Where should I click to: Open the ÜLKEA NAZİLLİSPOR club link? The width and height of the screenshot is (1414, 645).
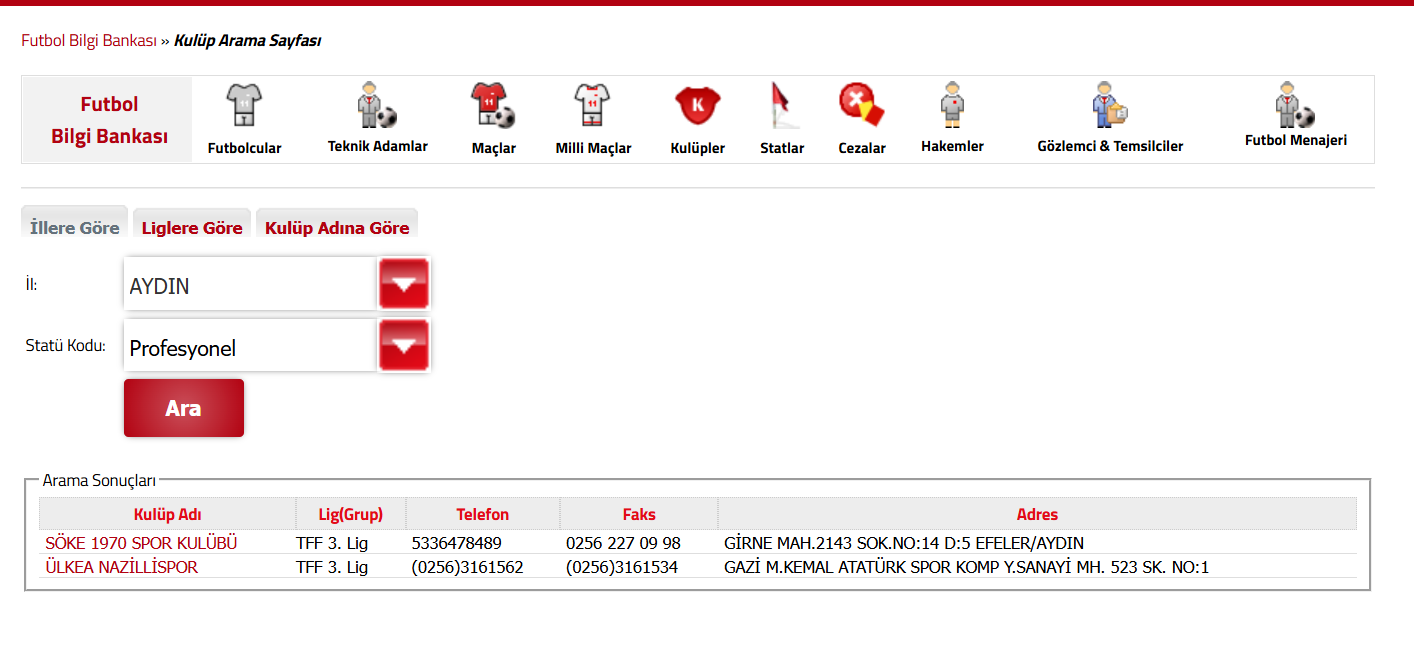click(122, 567)
